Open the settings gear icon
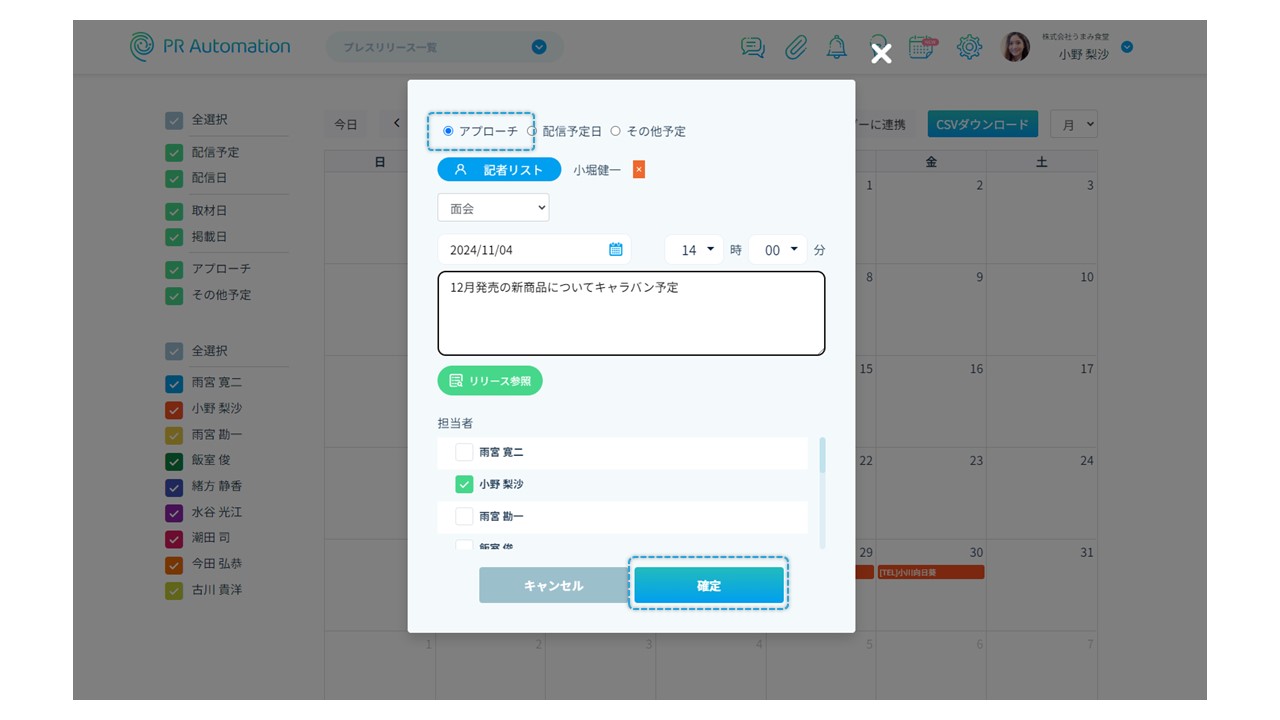1280x720 pixels. point(968,47)
